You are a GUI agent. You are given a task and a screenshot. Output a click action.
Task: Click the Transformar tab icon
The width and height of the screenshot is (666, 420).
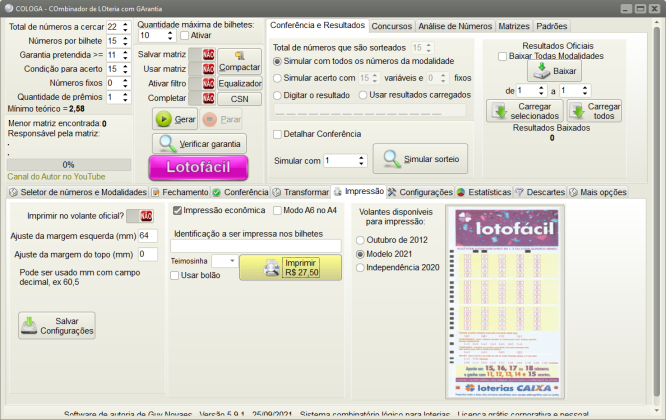tap(277, 192)
